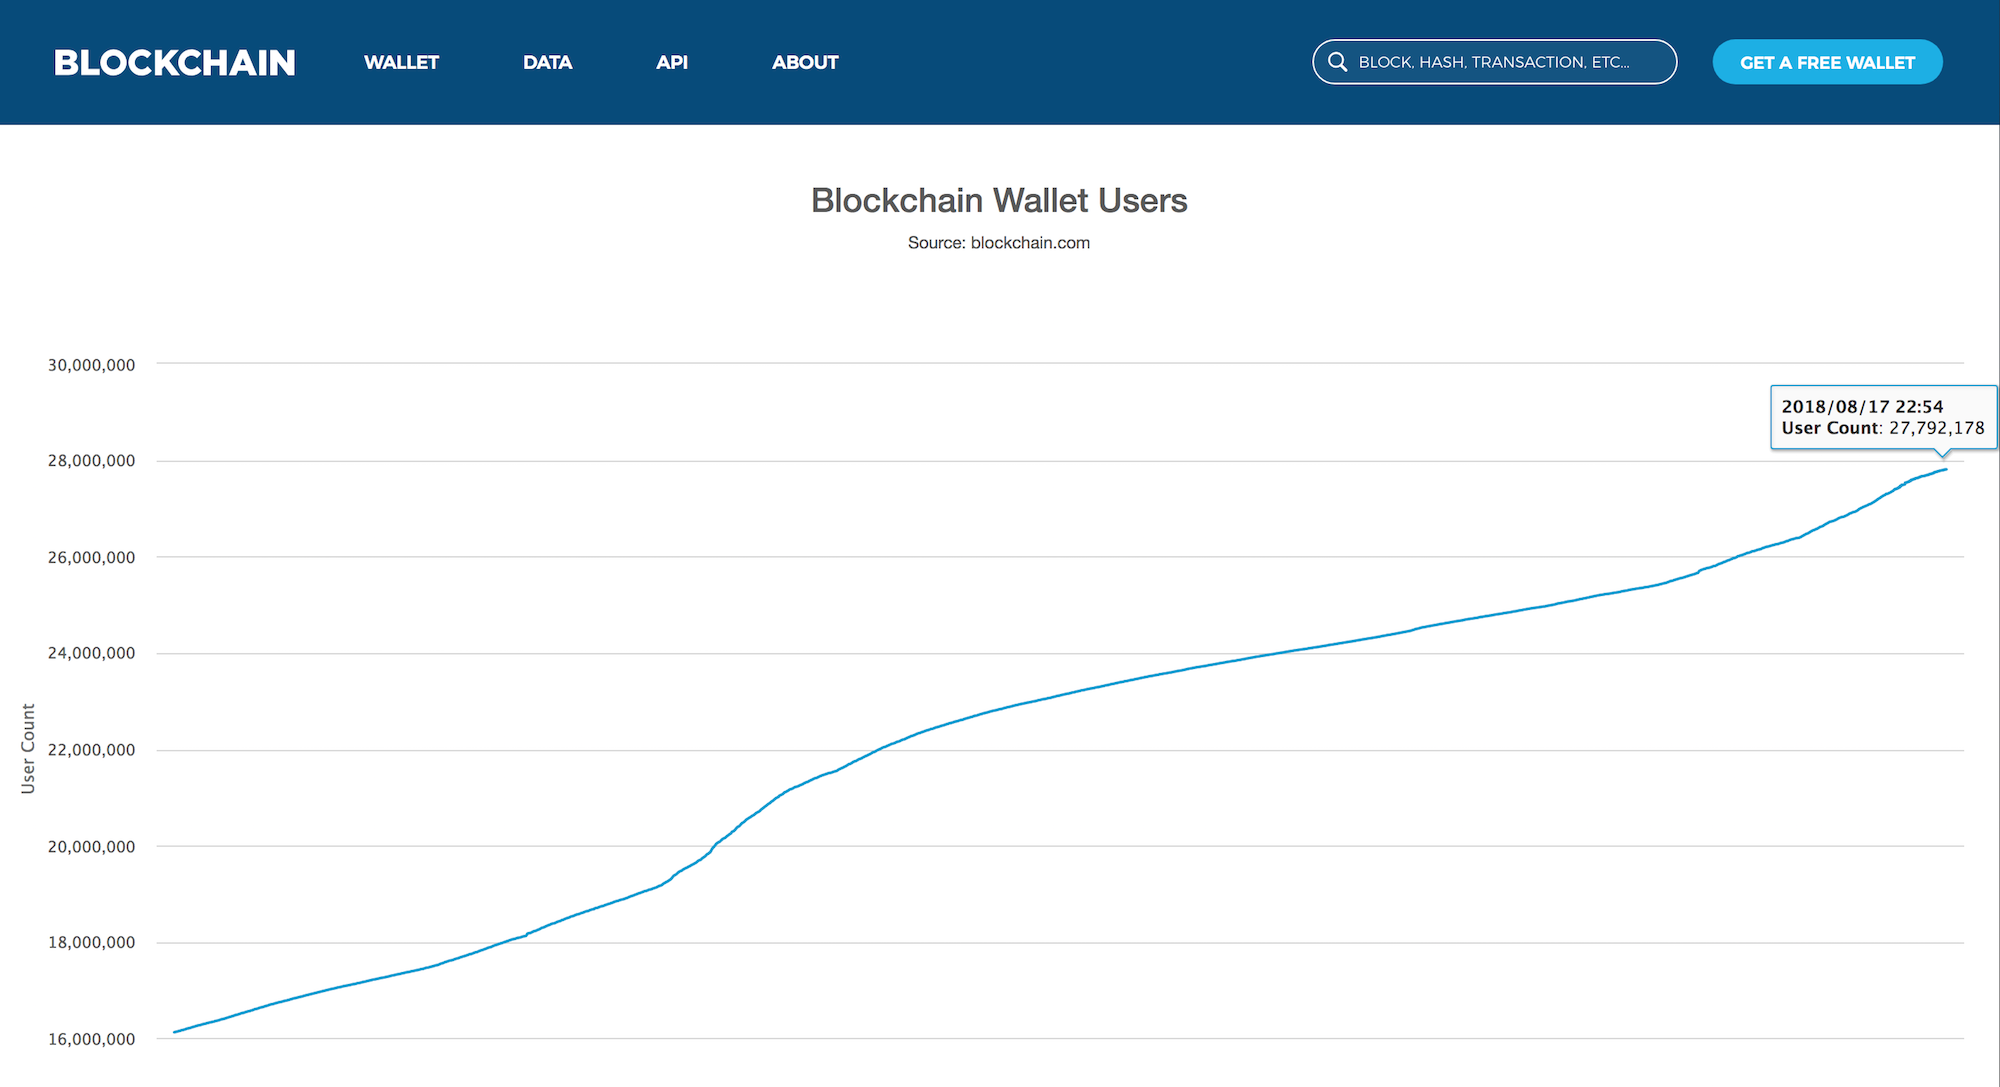
Task: Click the last data point on the line
Action: [x=1945, y=469]
